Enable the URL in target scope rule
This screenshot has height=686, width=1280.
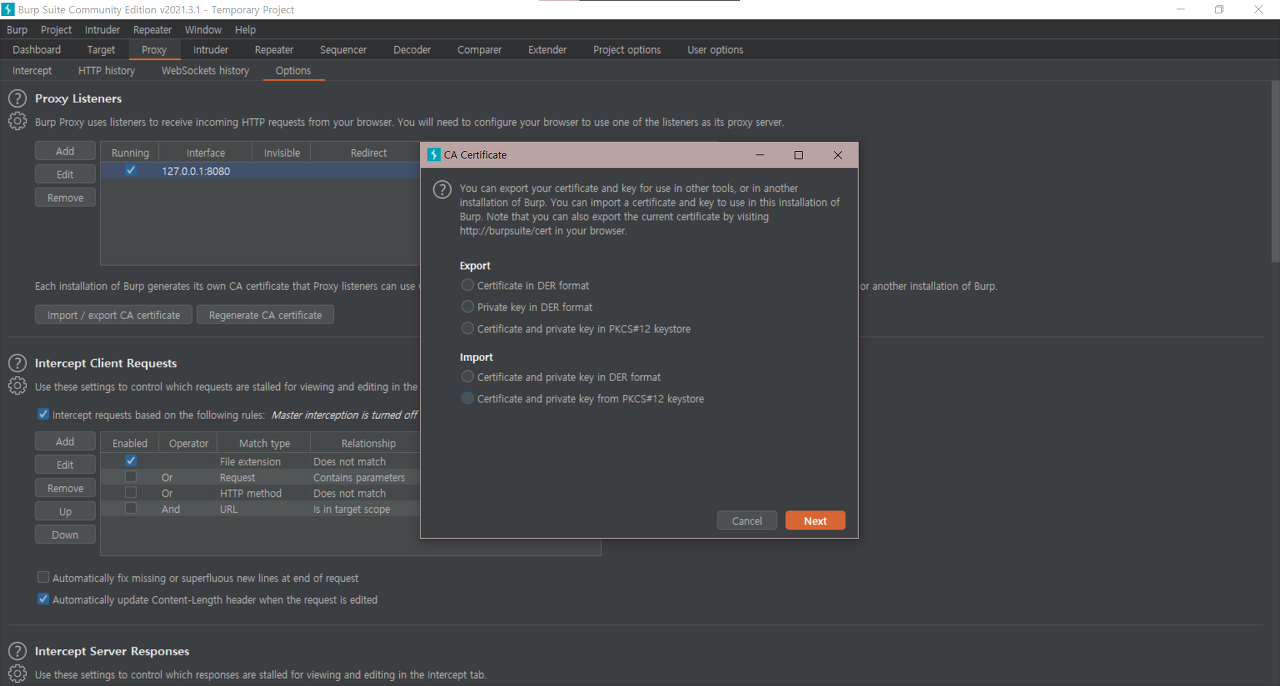click(130, 509)
